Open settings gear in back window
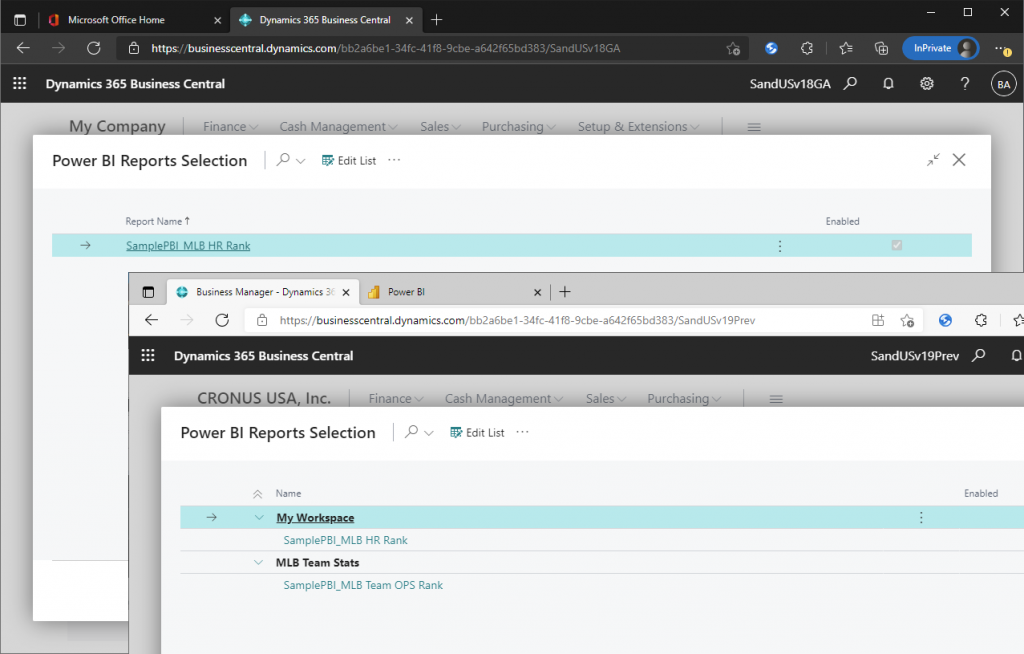This screenshot has height=654, width=1024. 927,84
